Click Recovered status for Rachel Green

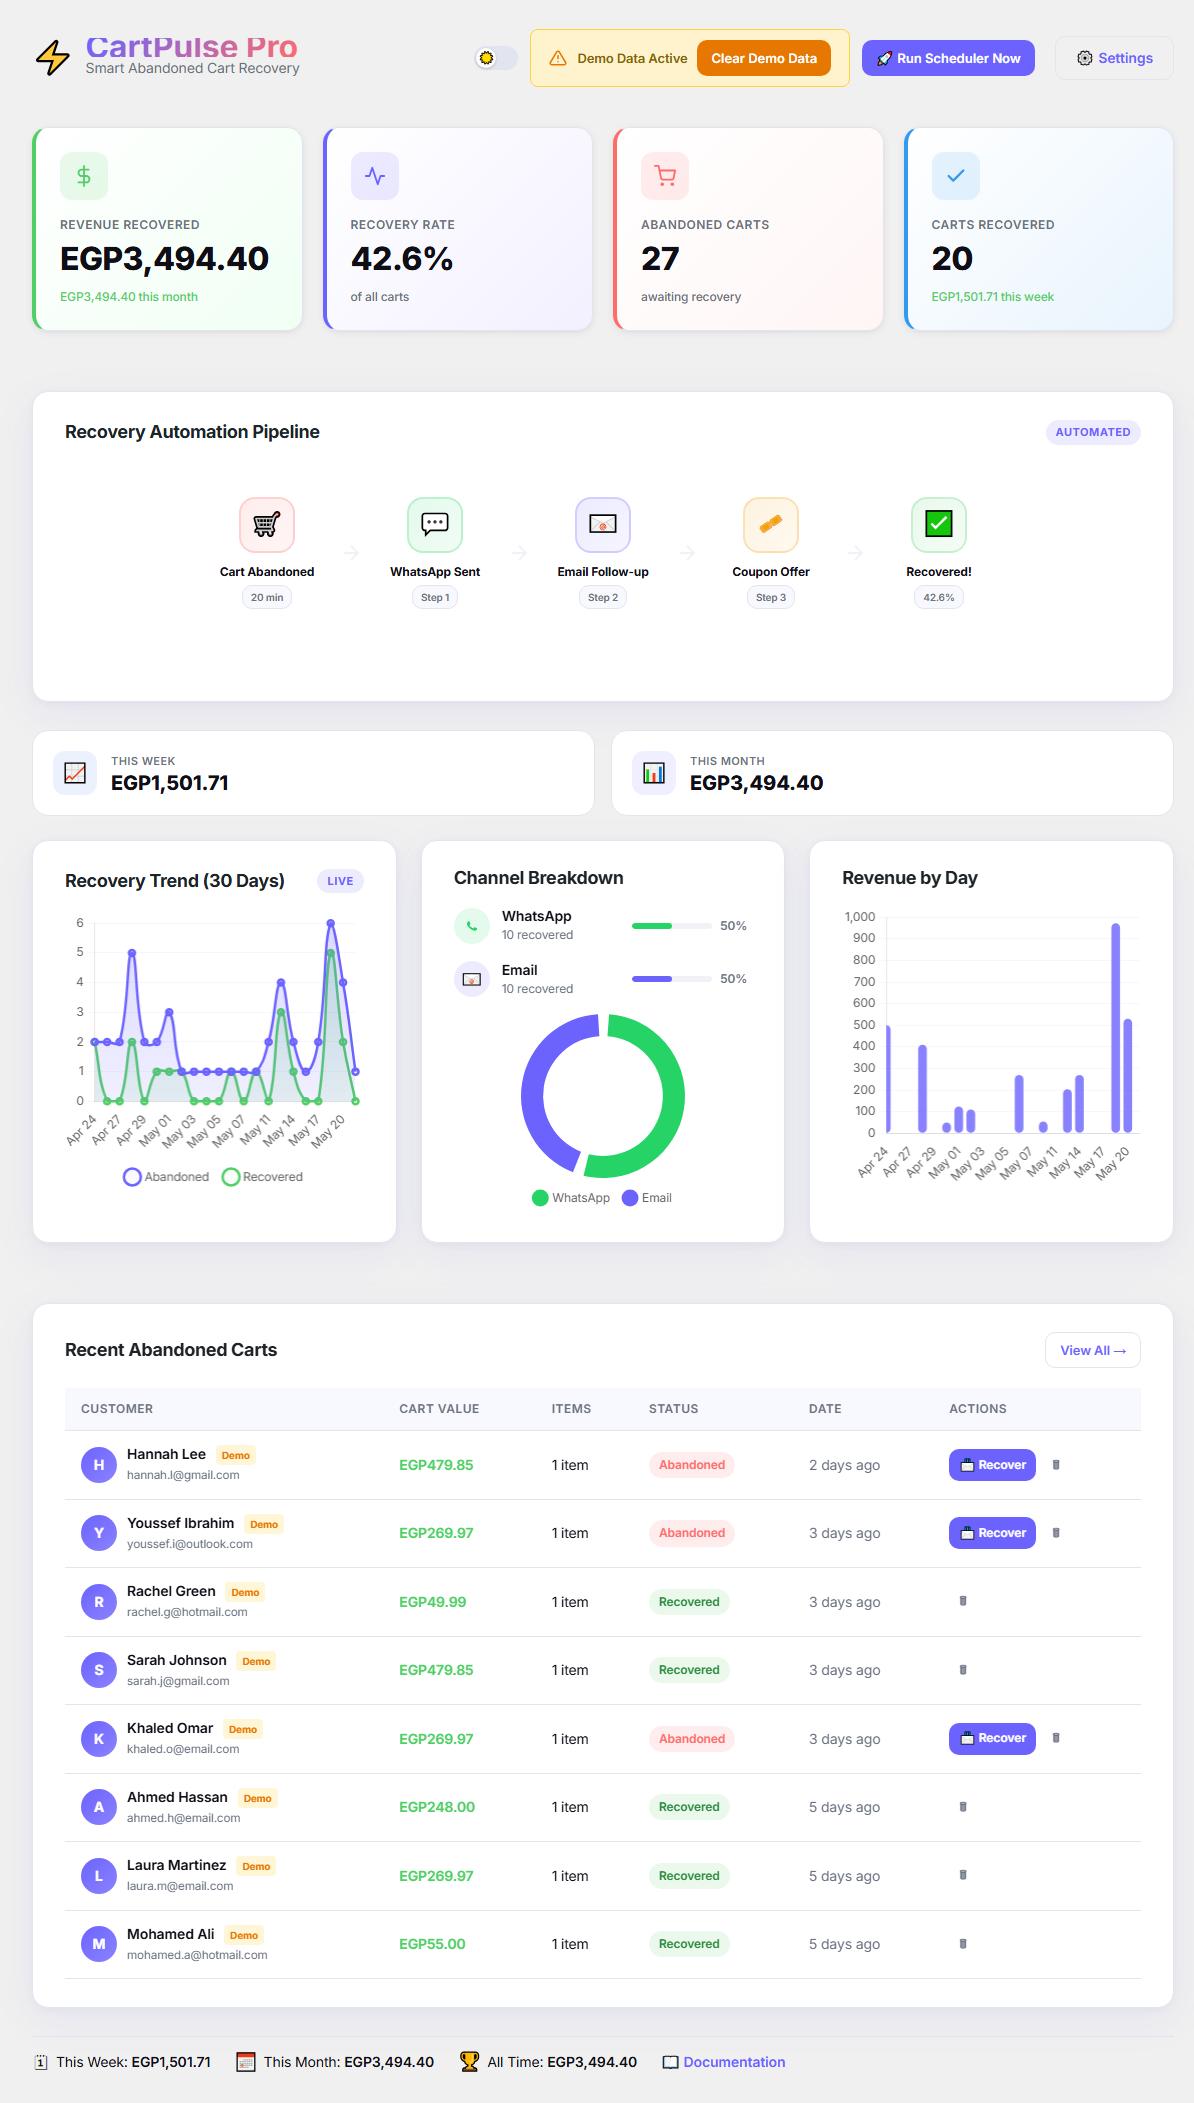point(689,1602)
